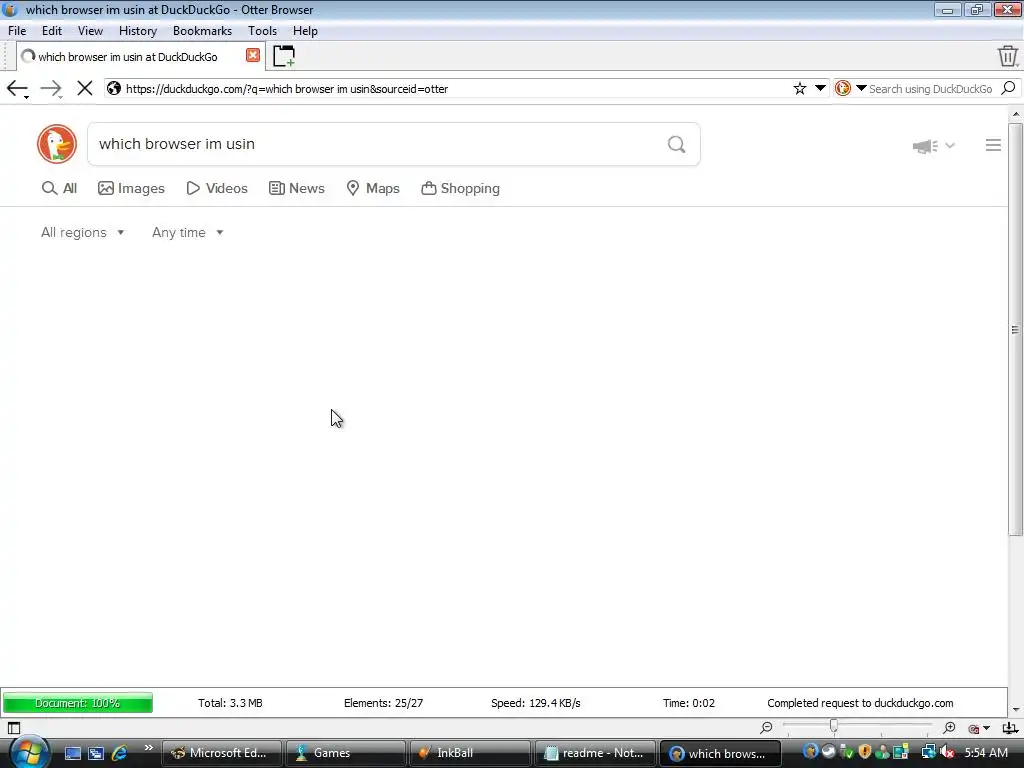
Task: Switch to Games taskbar window
Action: [345, 753]
